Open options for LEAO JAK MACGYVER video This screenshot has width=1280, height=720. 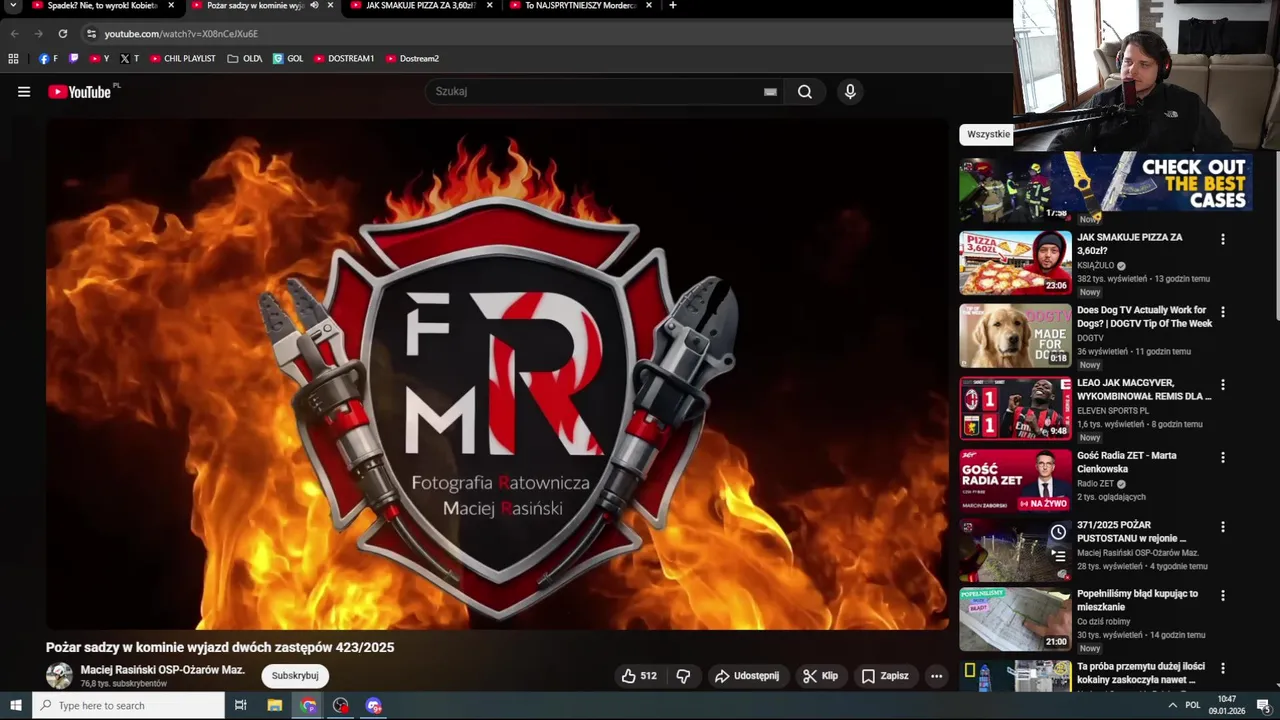[x=1222, y=385]
